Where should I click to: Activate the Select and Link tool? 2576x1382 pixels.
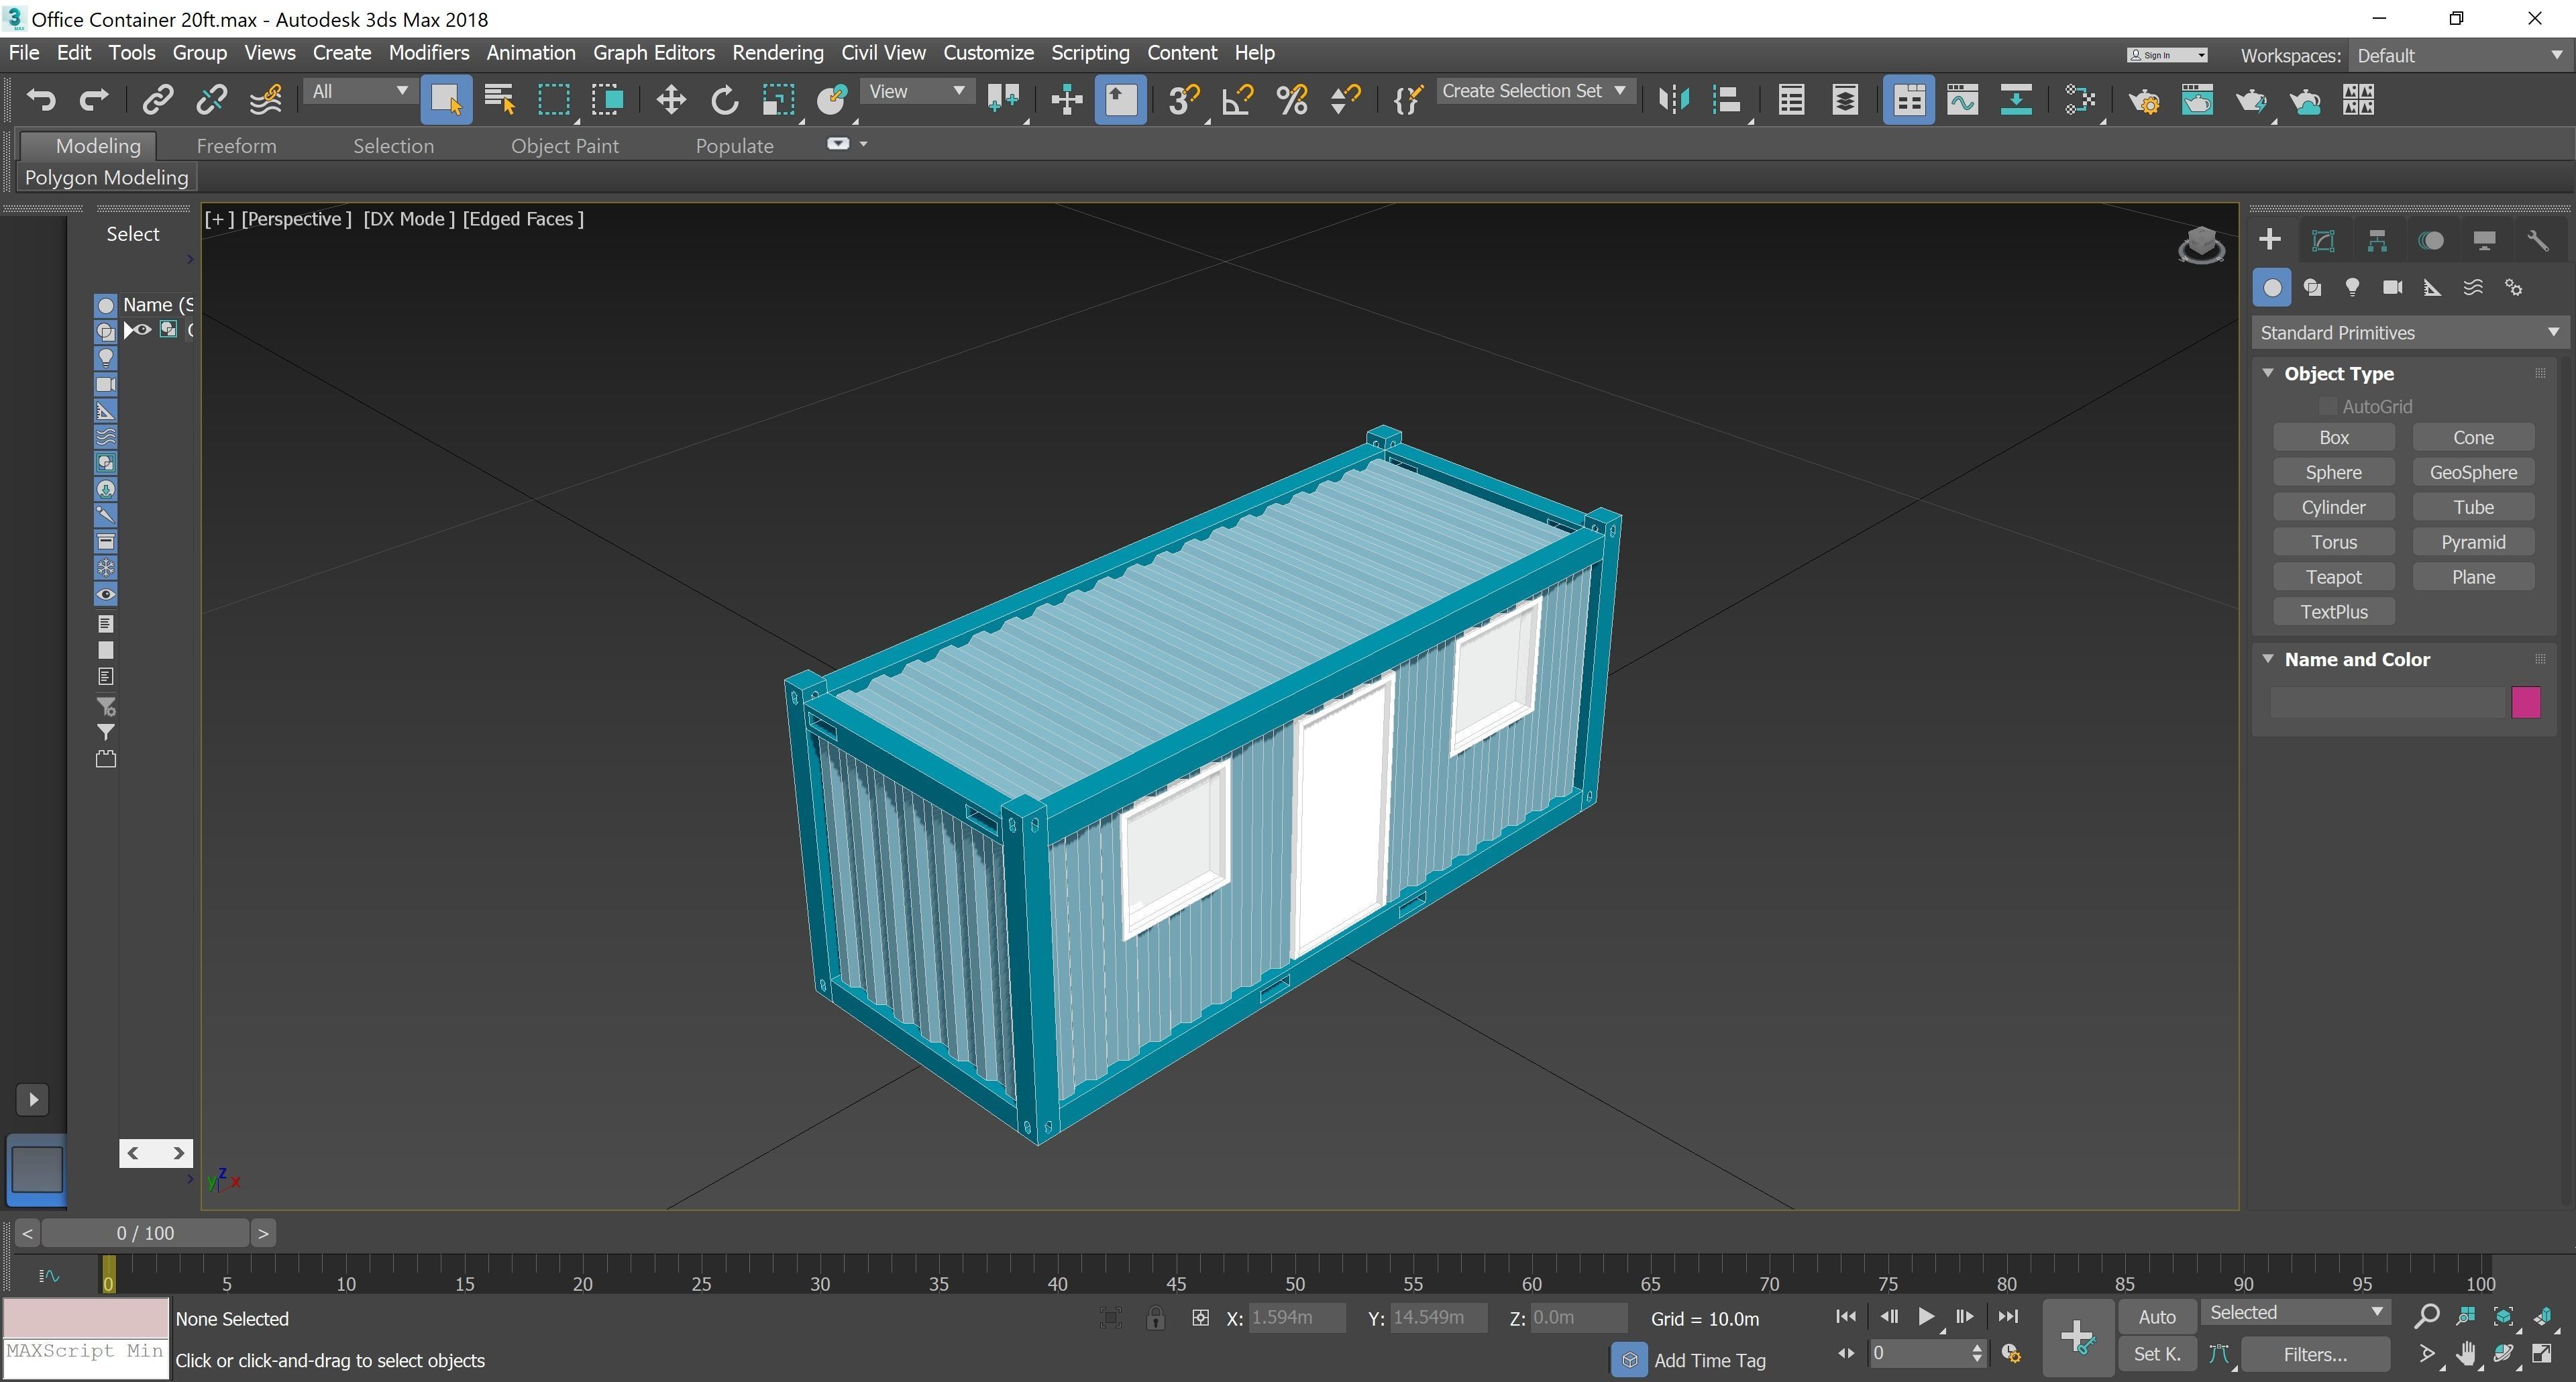pos(158,100)
